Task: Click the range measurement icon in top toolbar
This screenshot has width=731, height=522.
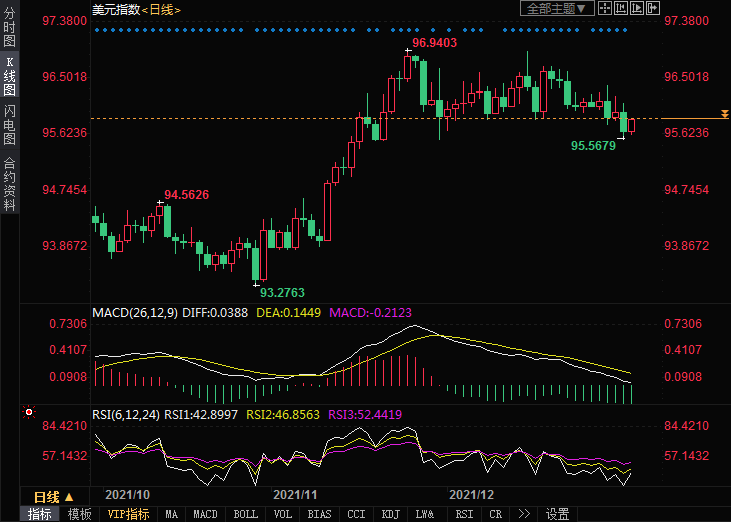Action: [x=621, y=8]
